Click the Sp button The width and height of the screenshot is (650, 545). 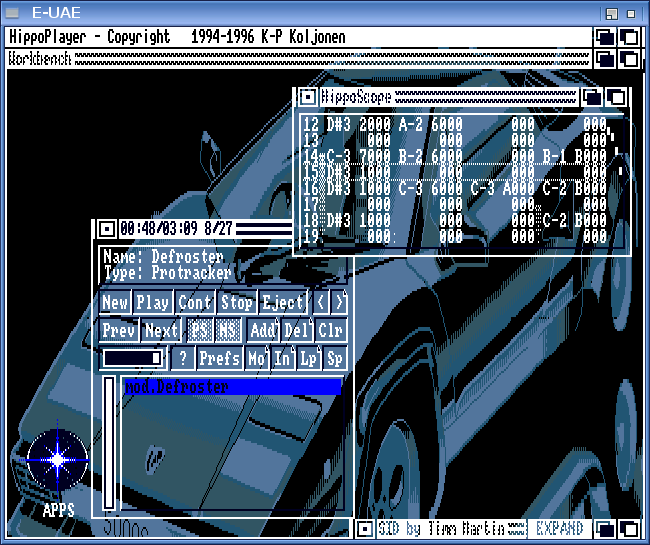point(335,358)
